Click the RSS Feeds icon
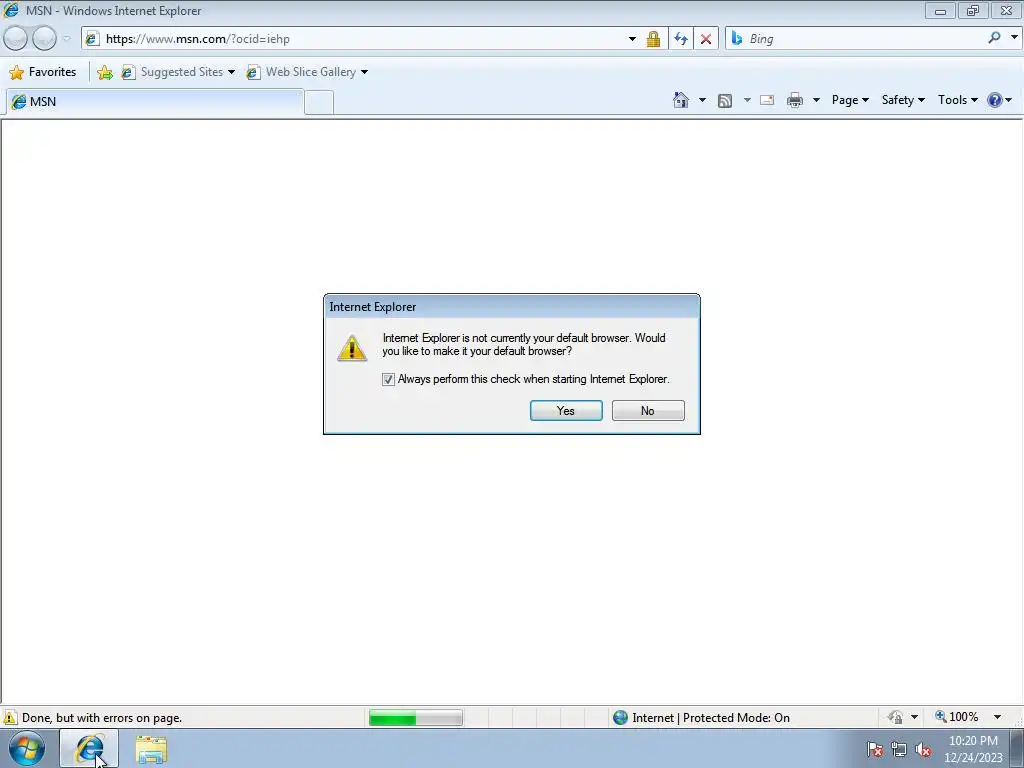 click(x=725, y=100)
